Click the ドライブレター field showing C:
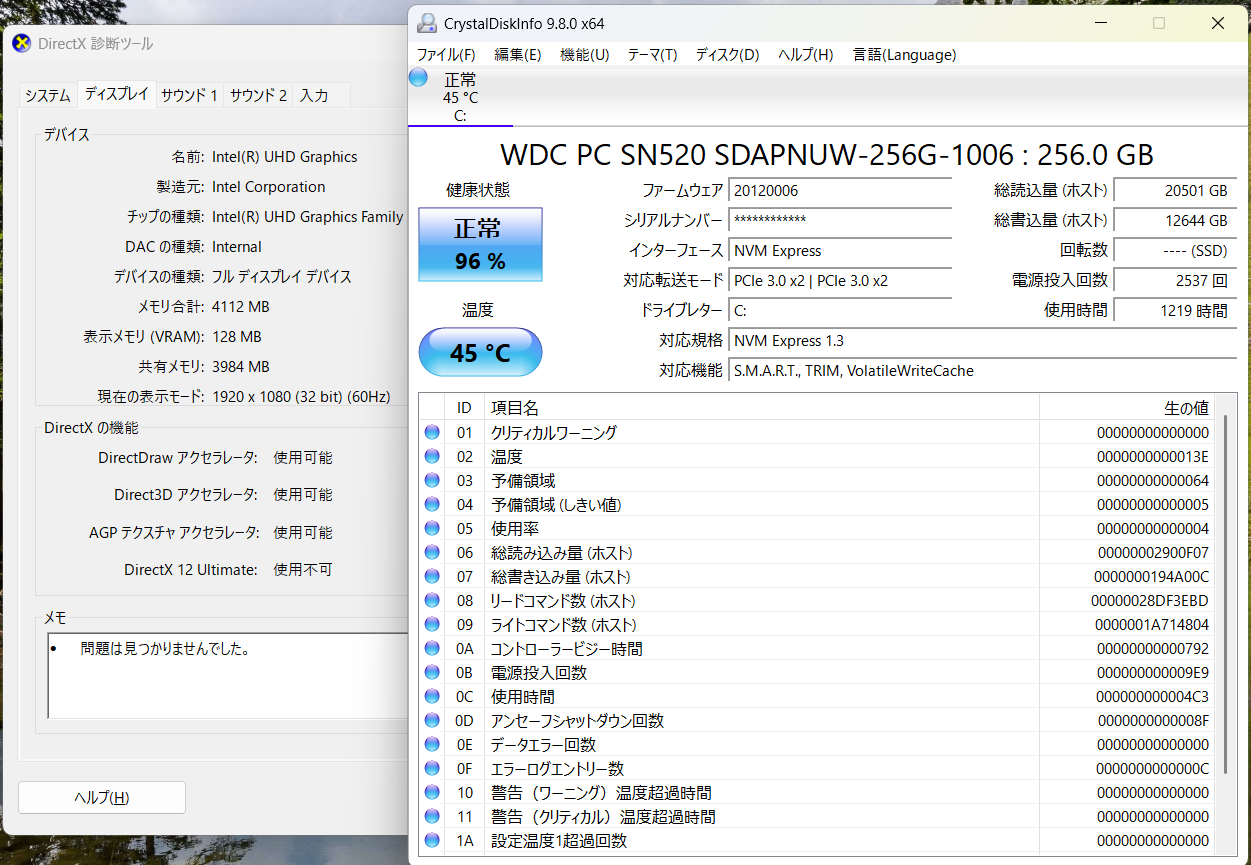 pyautogui.click(x=841, y=311)
